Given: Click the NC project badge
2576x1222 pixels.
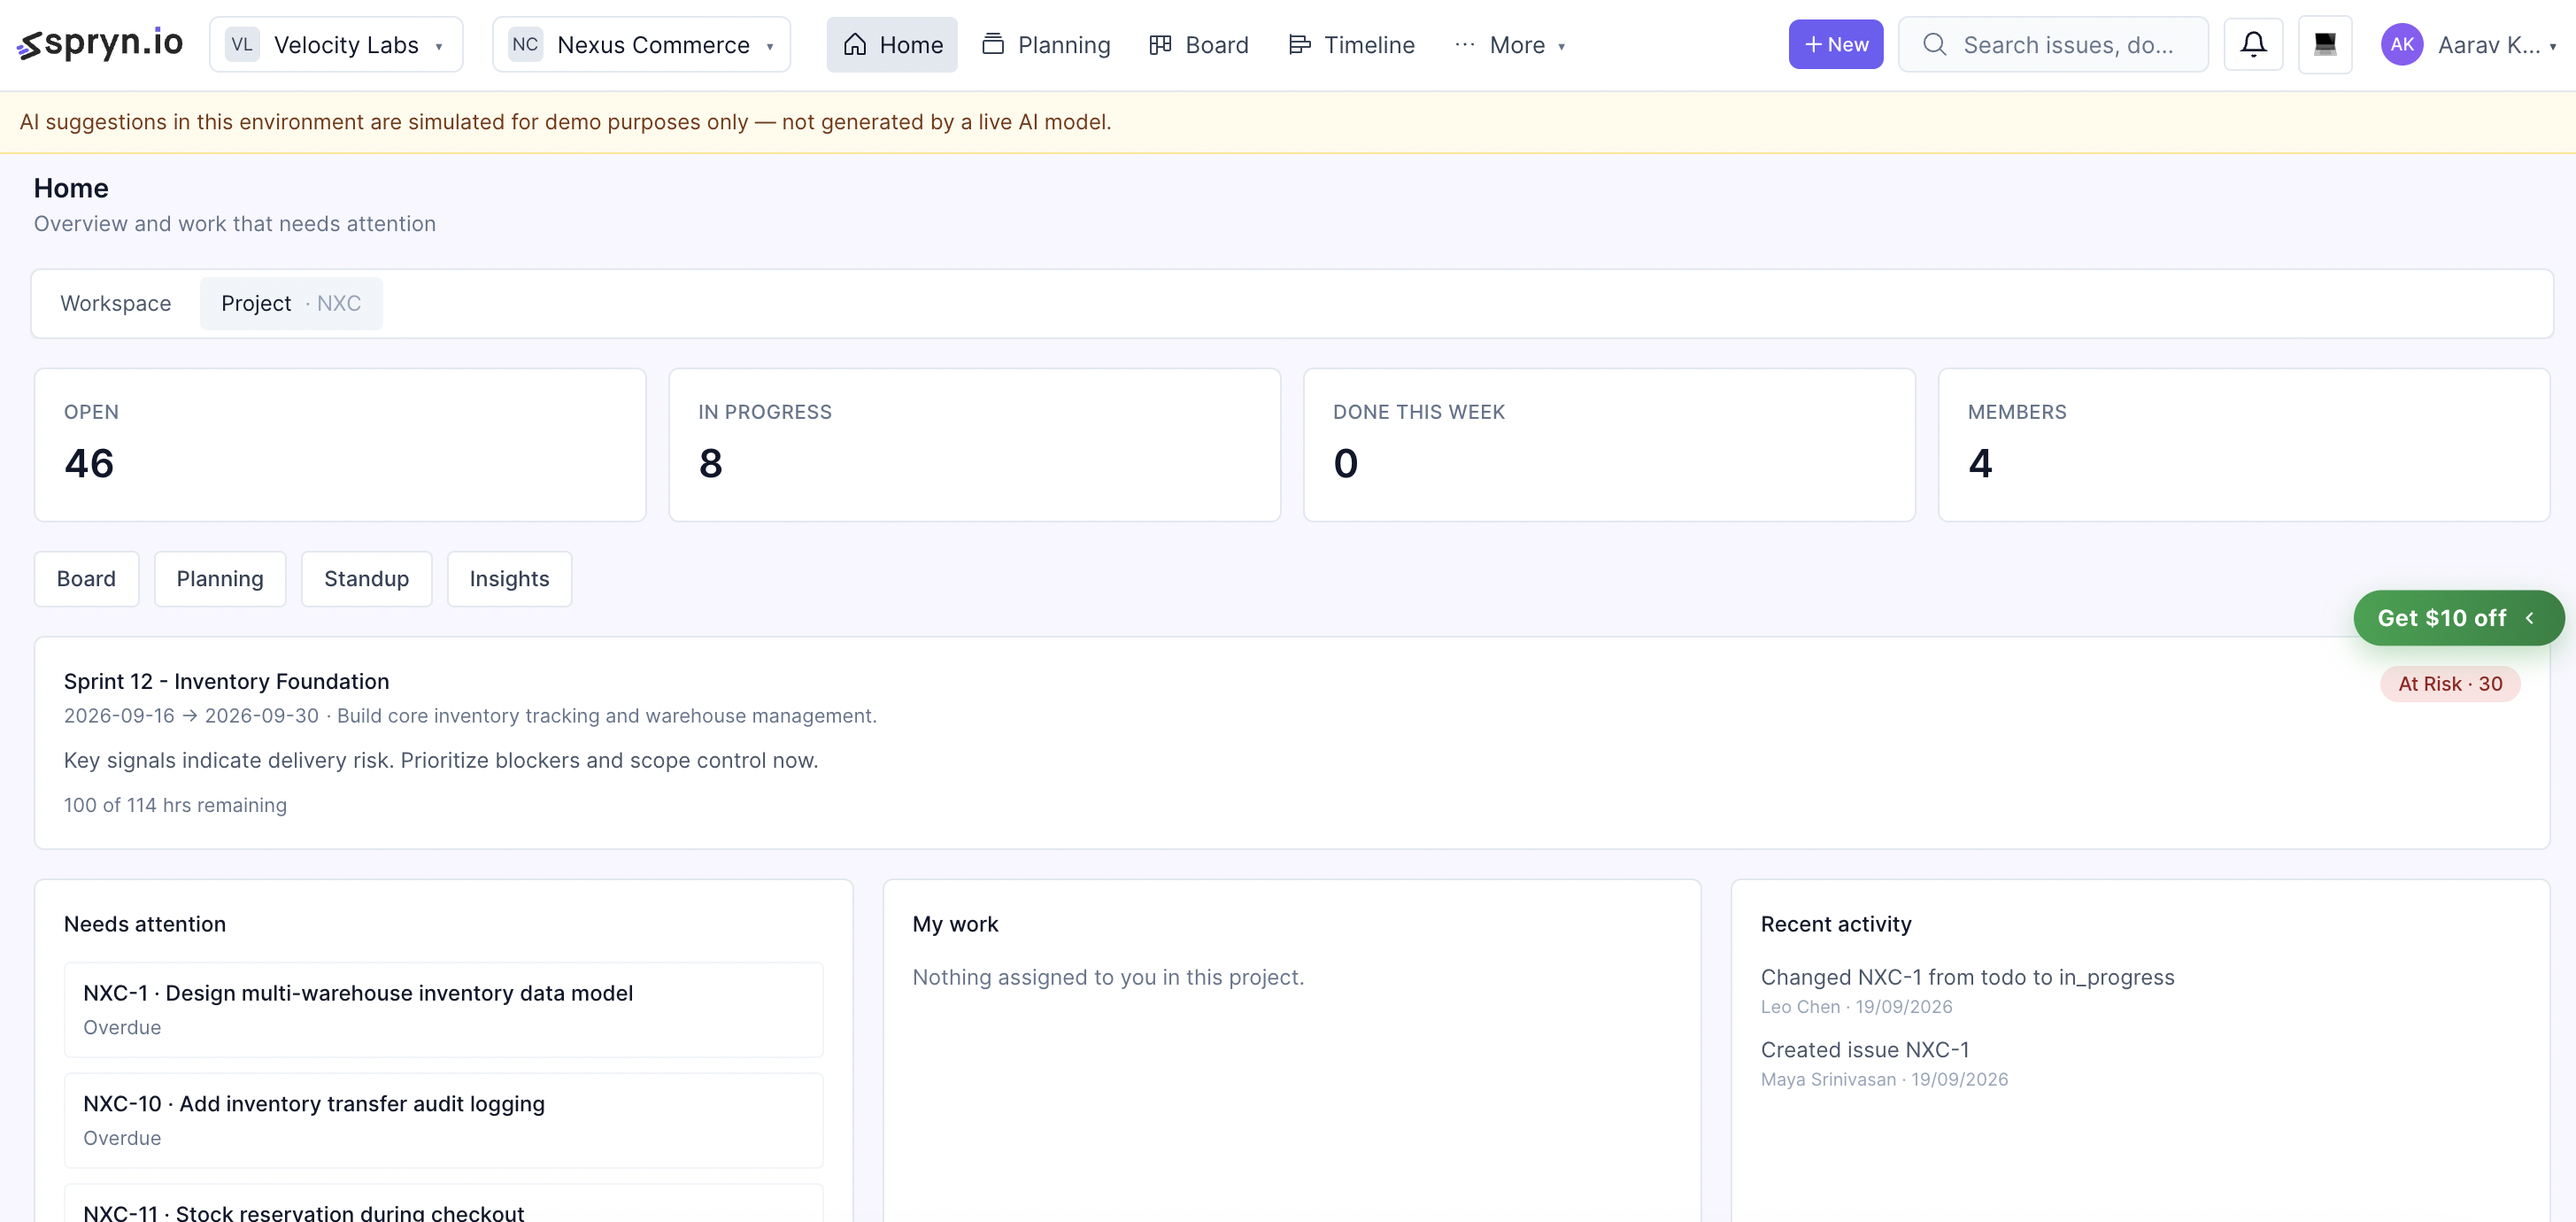Looking at the screenshot, I should [x=525, y=45].
